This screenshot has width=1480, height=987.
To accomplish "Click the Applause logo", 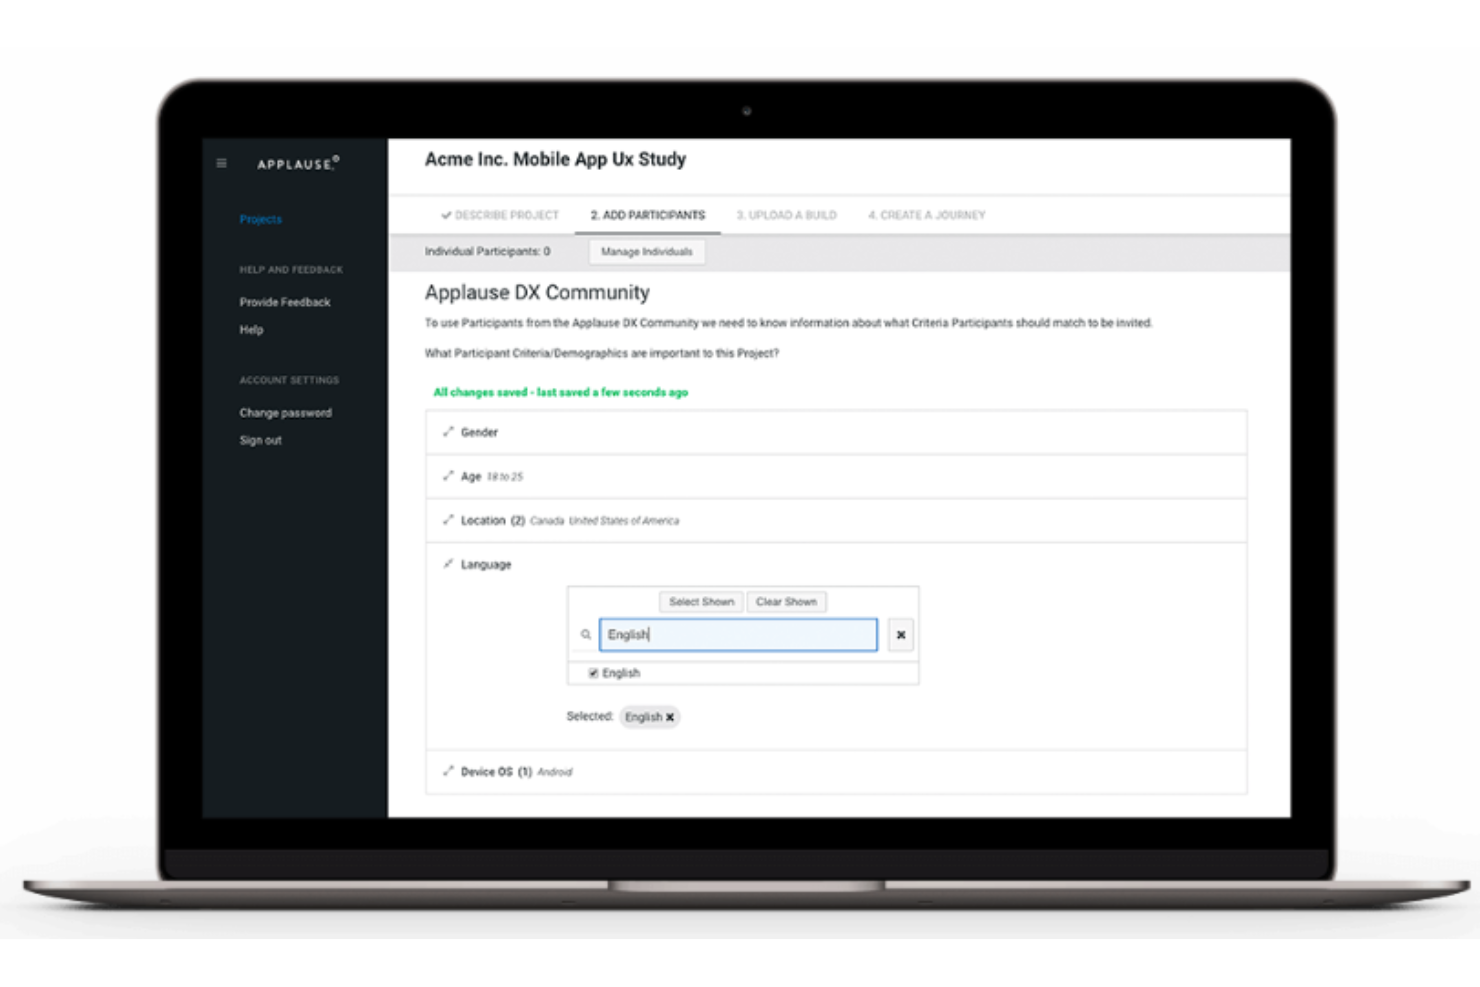I will click(x=298, y=163).
